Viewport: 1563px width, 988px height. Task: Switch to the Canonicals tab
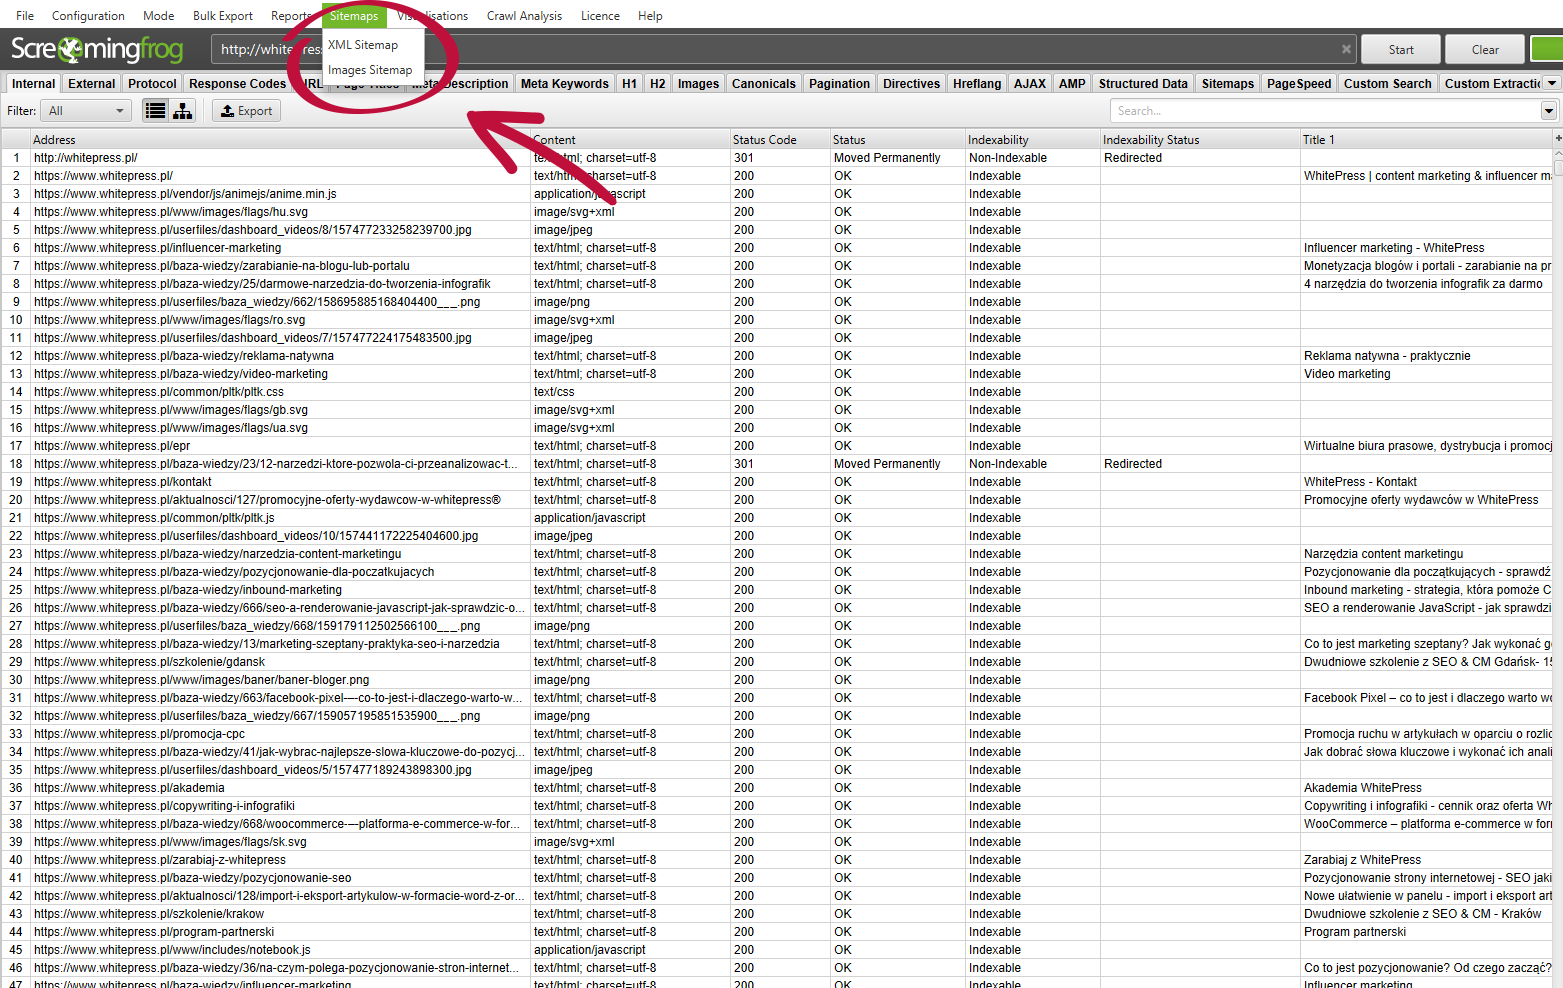(x=764, y=83)
